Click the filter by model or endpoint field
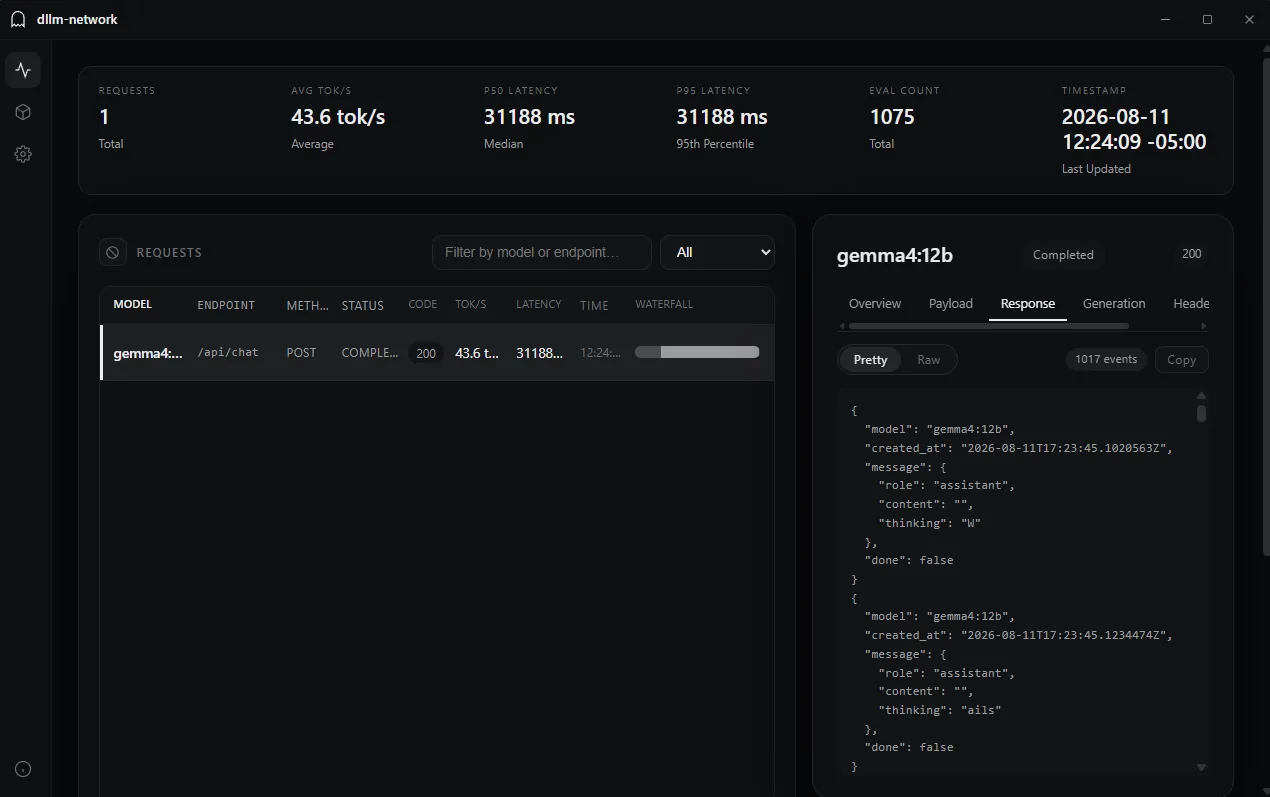Image resolution: width=1270 pixels, height=797 pixels. click(541, 252)
